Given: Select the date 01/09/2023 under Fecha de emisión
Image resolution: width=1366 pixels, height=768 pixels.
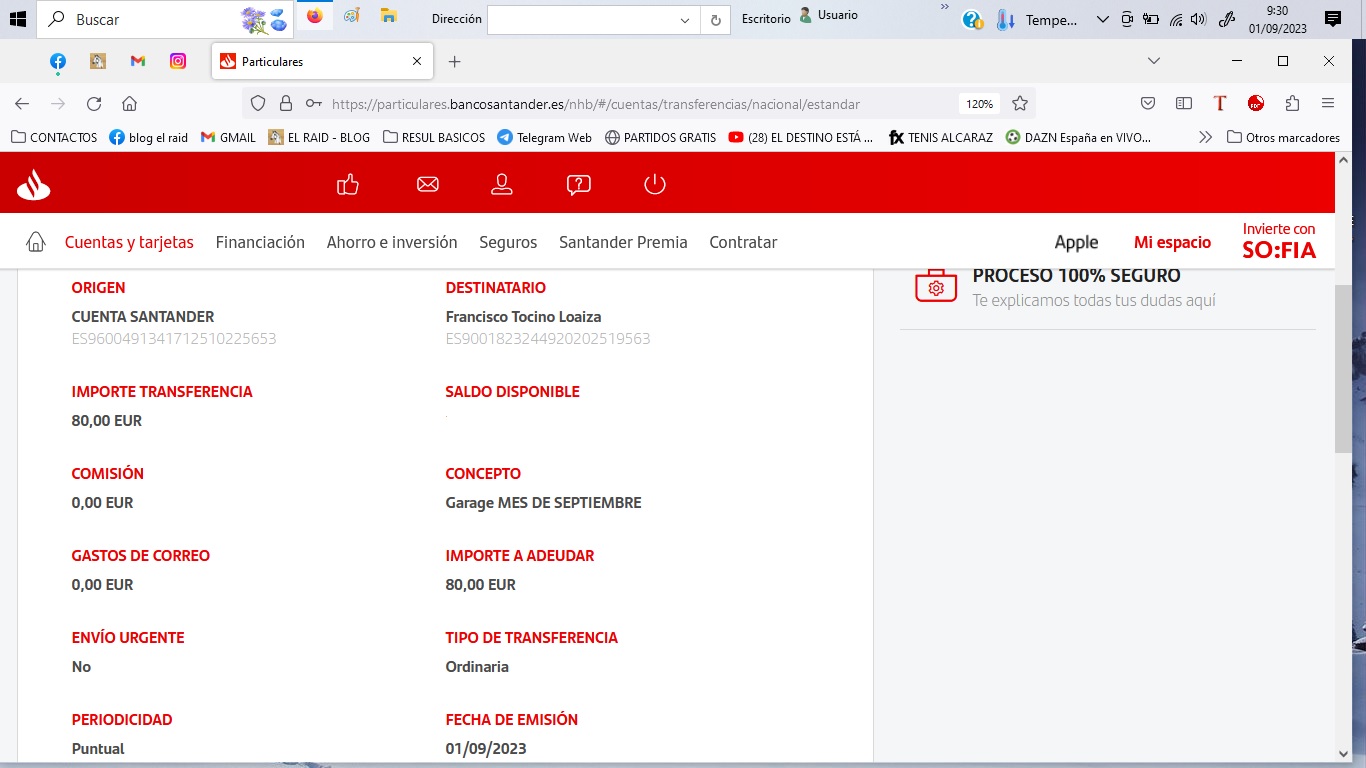Looking at the screenshot, I should coord(486,749).
